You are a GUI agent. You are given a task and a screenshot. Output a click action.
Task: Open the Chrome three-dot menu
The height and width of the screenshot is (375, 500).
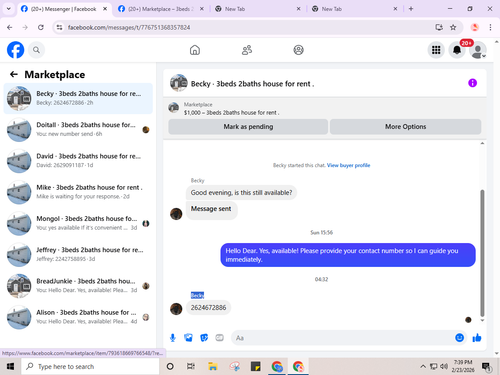point(490,27)
